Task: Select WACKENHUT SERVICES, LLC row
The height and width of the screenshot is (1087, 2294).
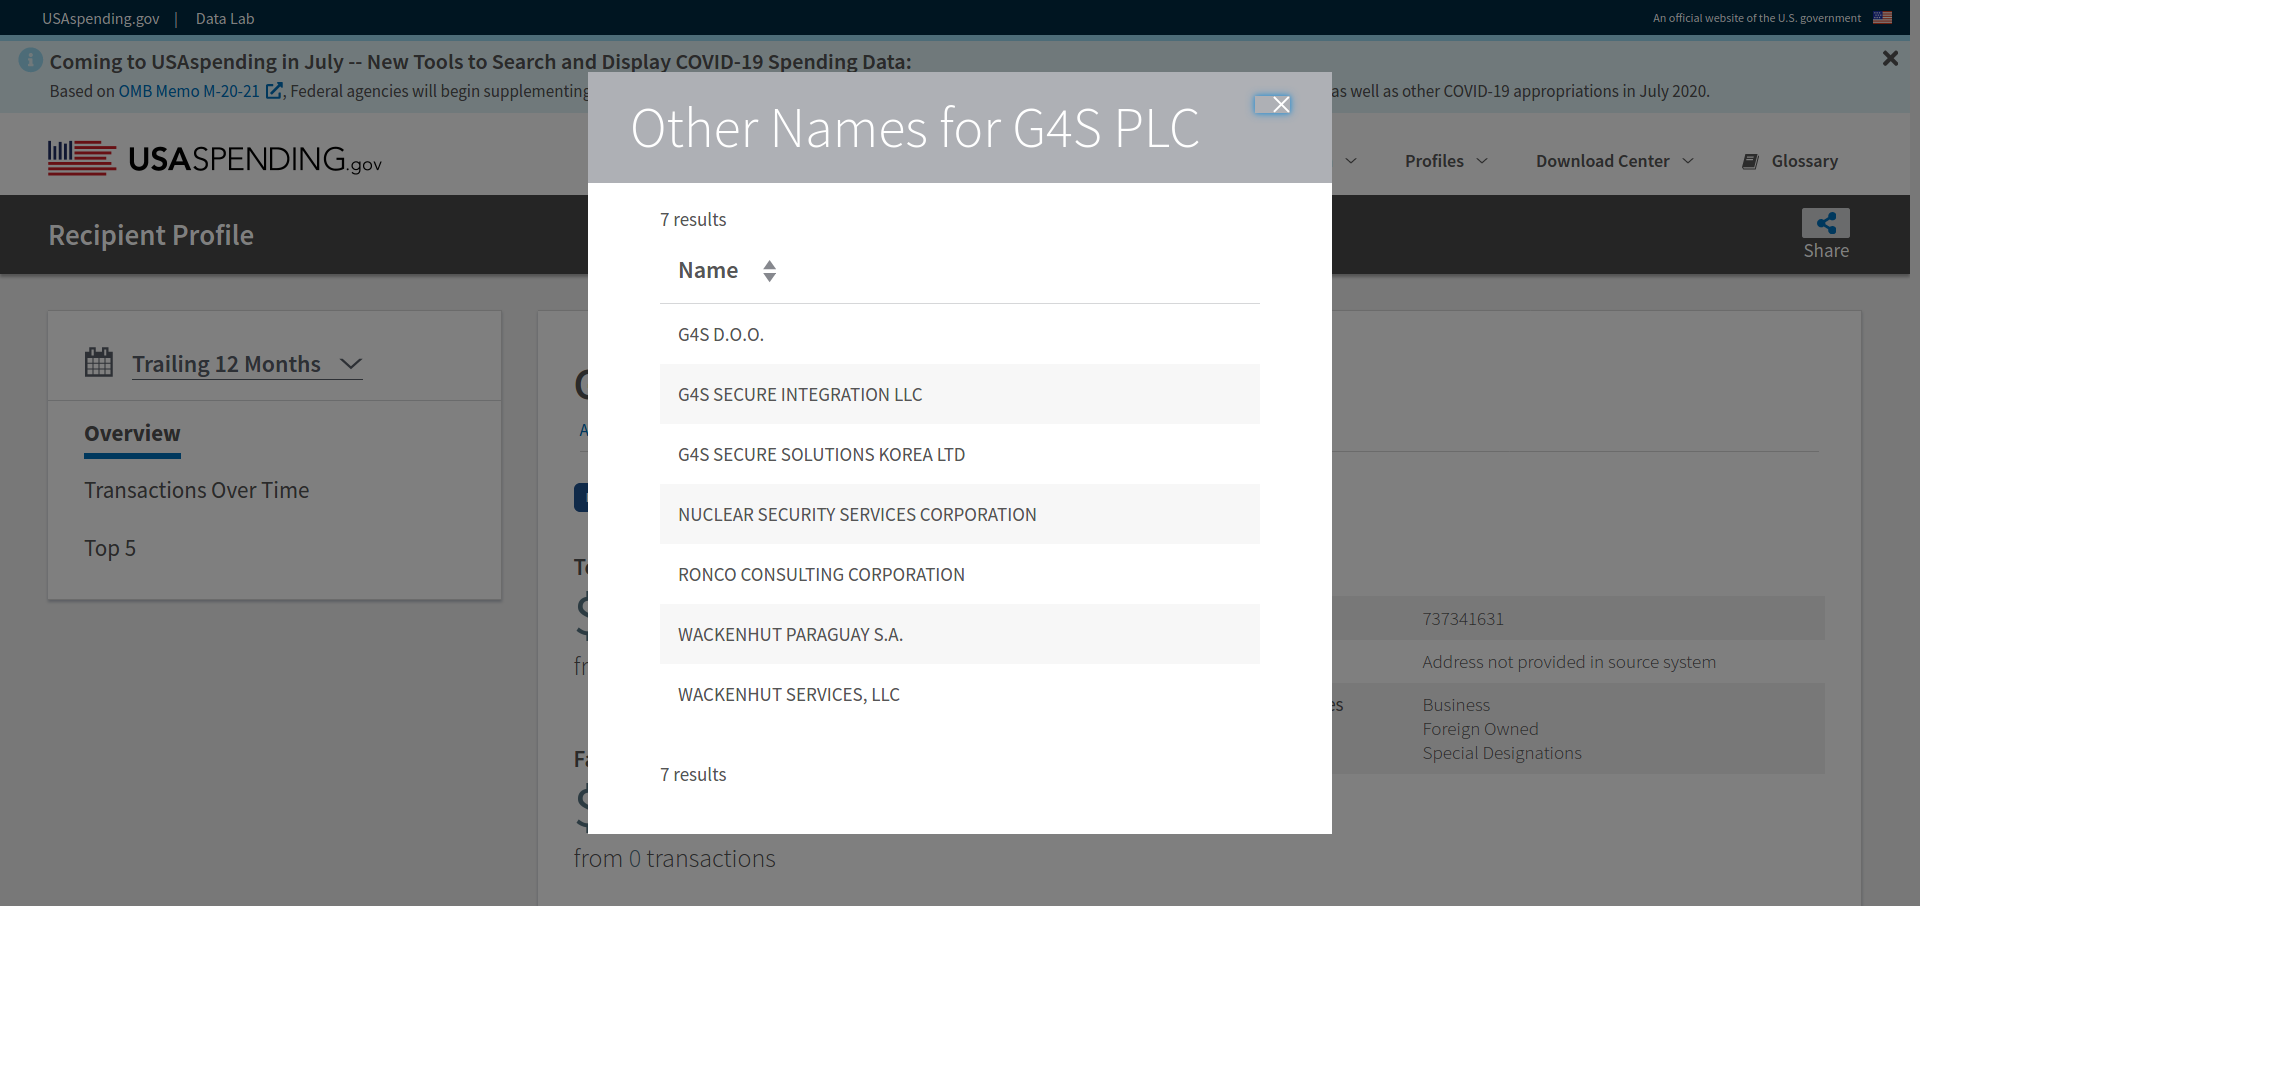Action: pyautogui.click(x=960, y=694)
